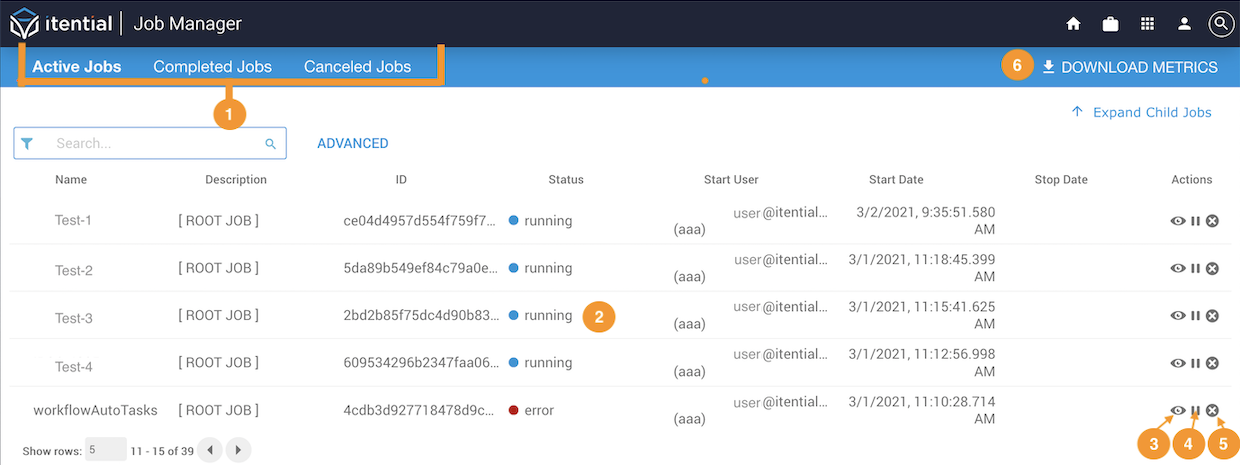Click the Show rows value field
This screenshot has height=465, width=1240.
tap(106, 449)
